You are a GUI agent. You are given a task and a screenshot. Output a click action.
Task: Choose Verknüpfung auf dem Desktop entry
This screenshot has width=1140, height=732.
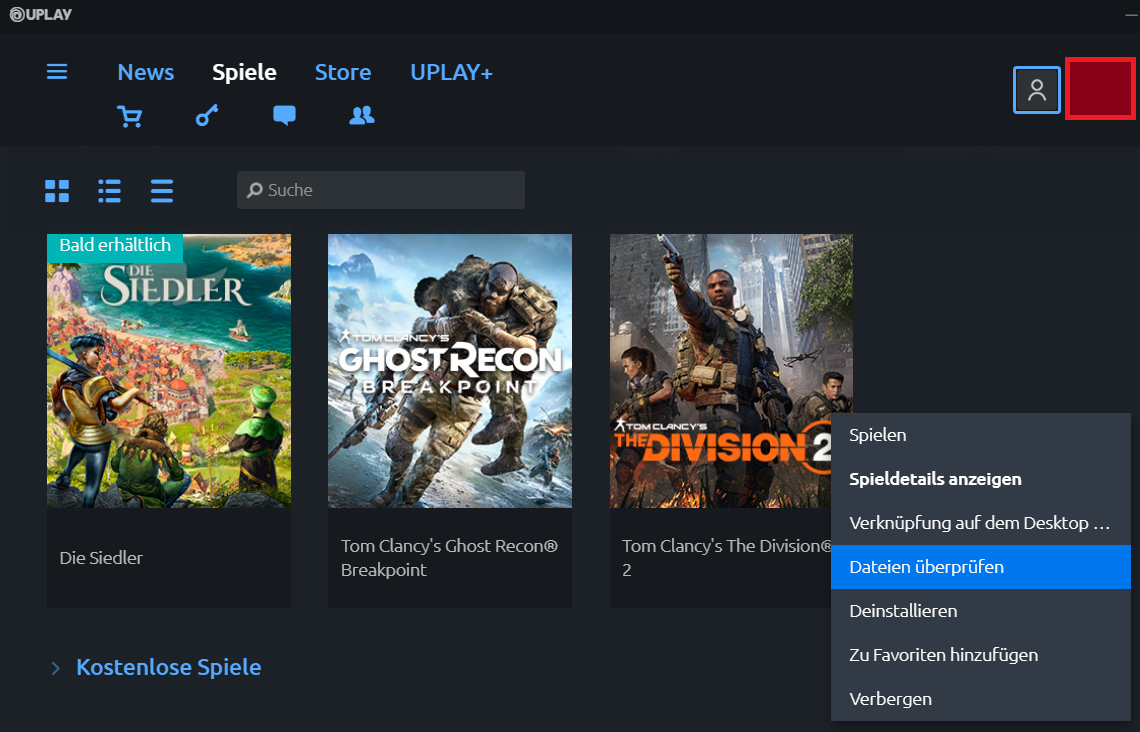tap(981, 523)
